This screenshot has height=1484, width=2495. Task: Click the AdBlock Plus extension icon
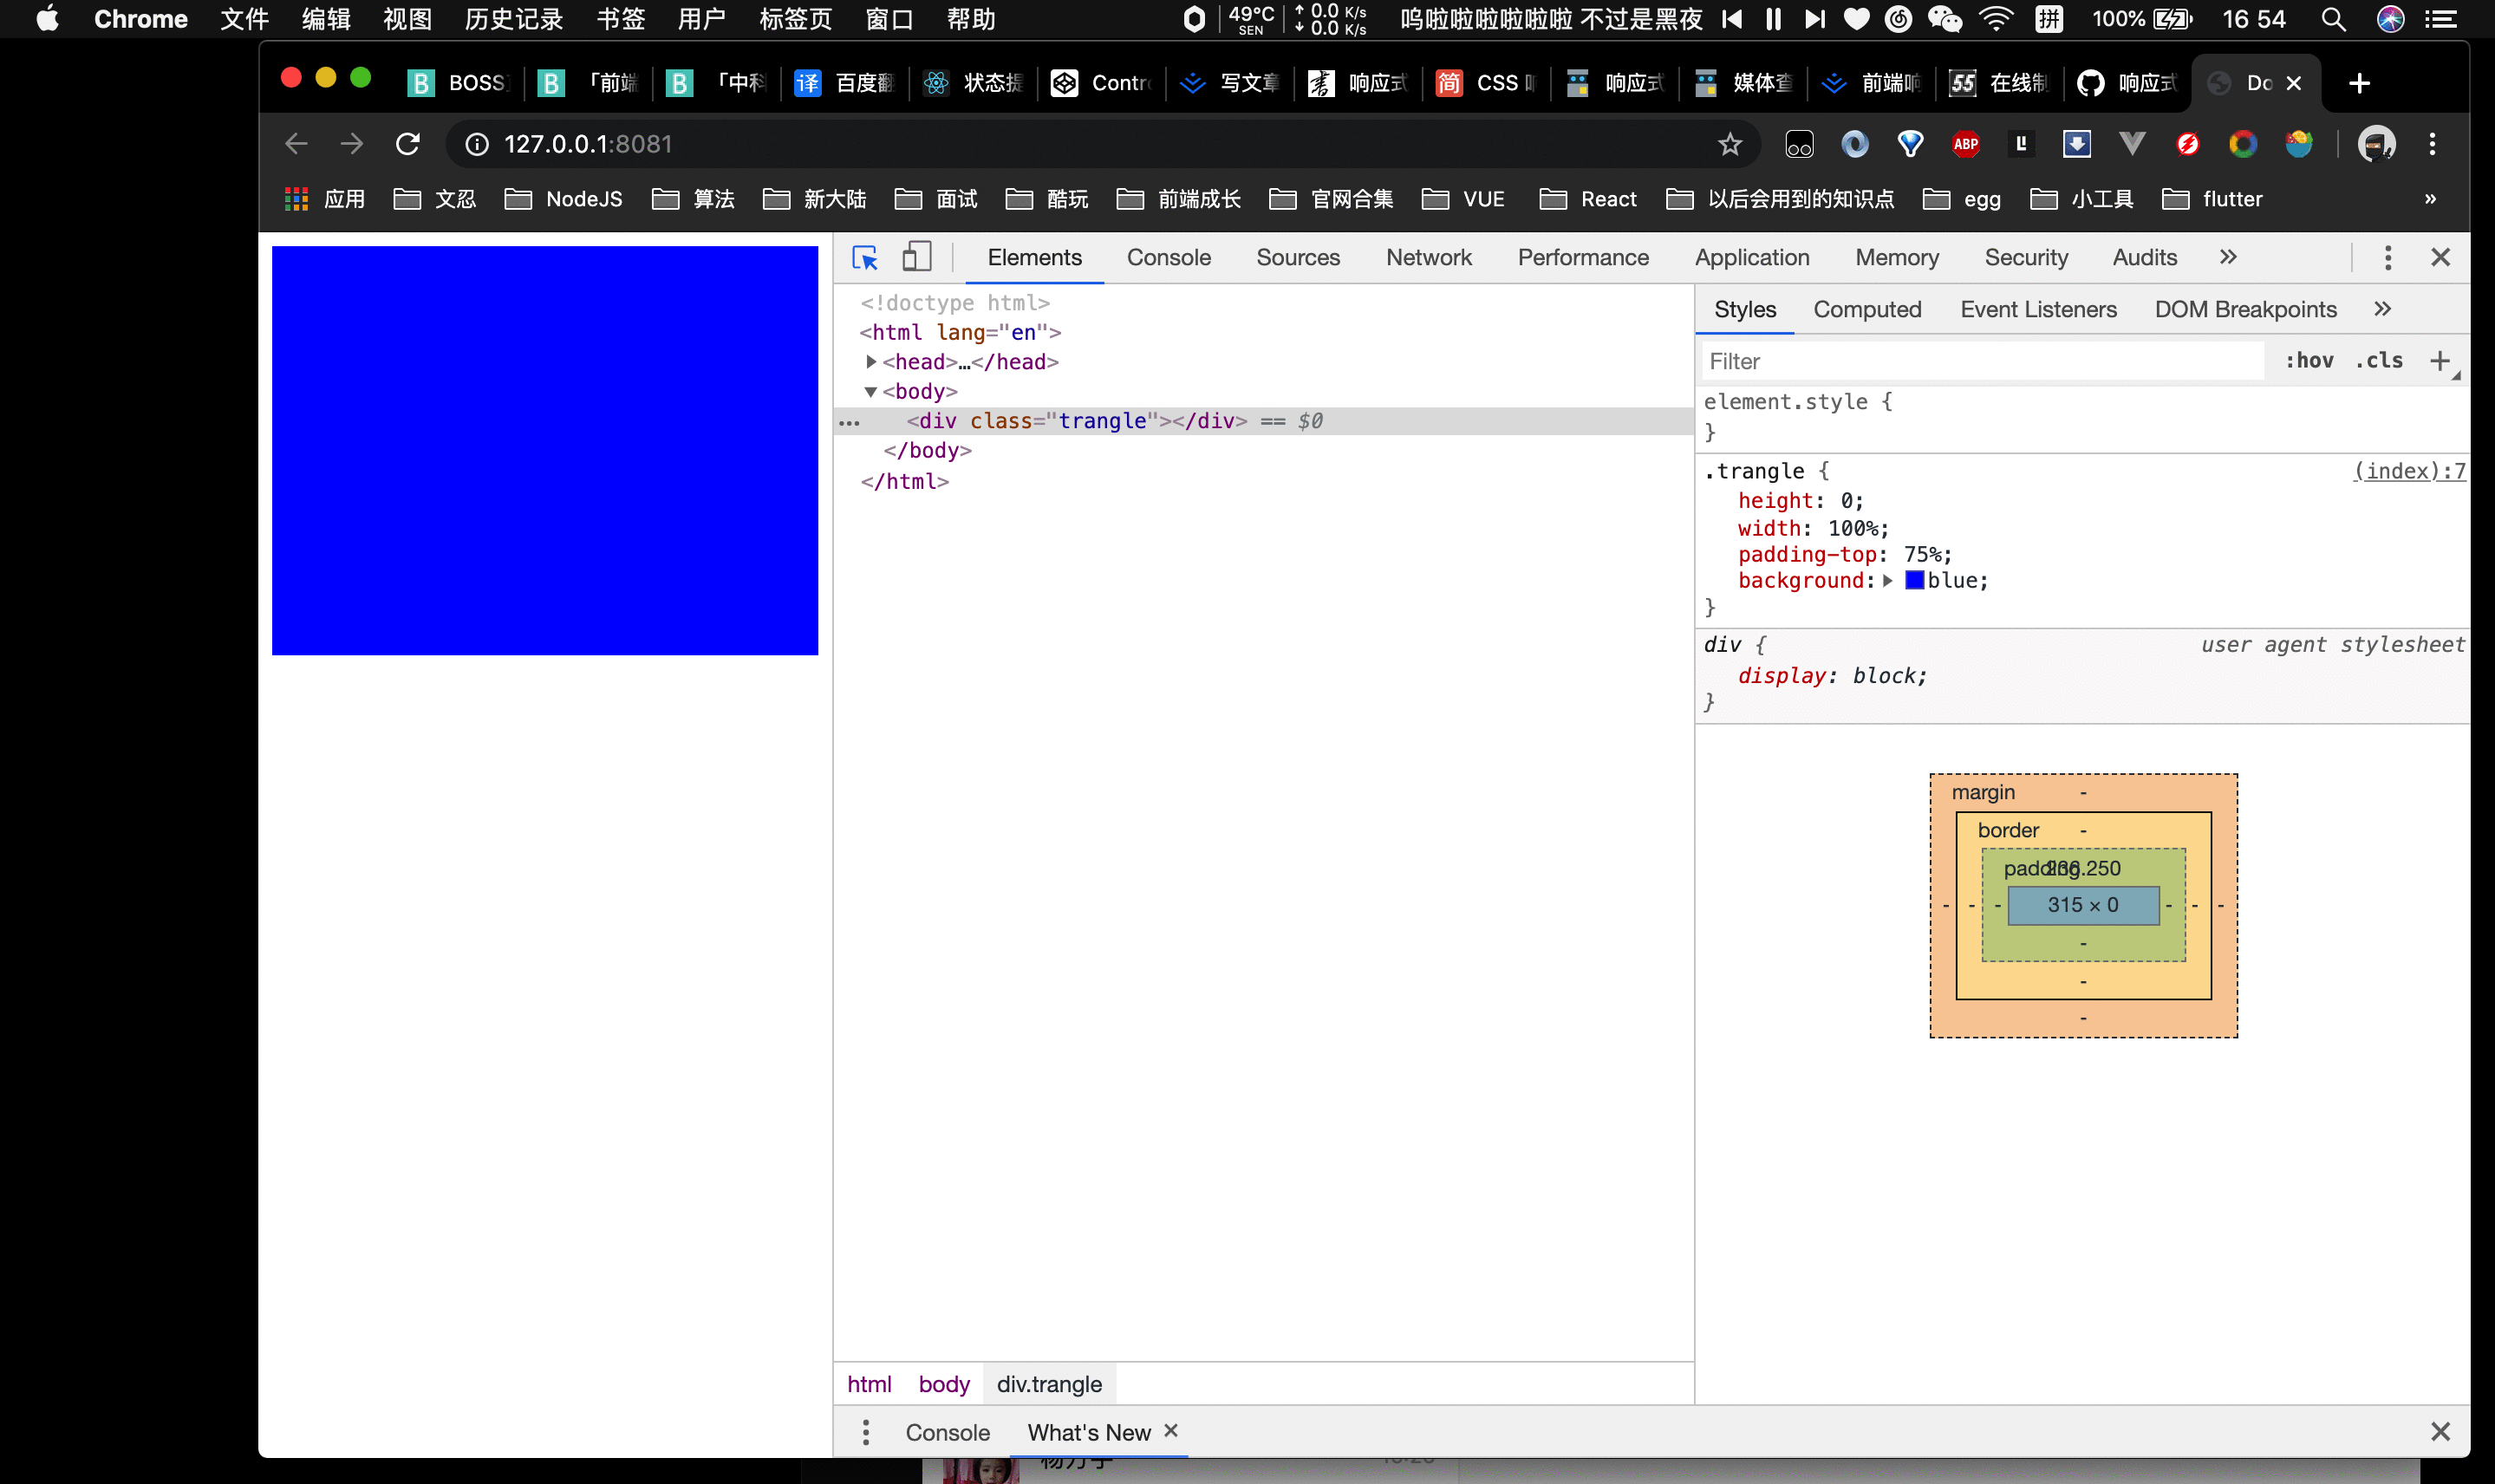point(1965,144)
